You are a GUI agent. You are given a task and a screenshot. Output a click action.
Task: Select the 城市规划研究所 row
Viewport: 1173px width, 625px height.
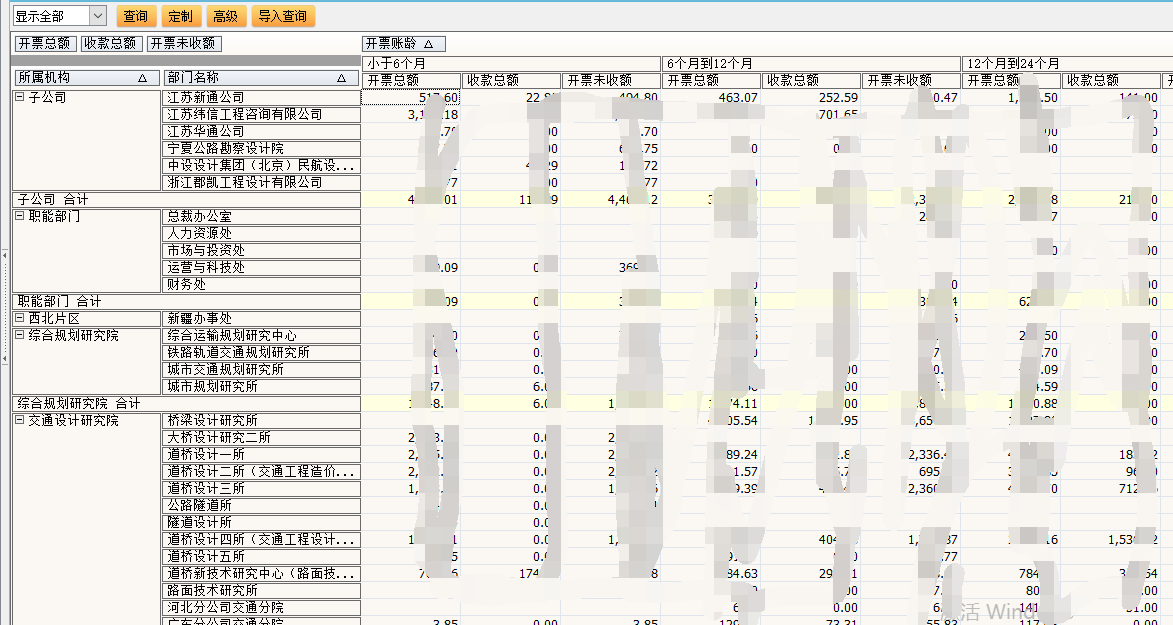point(261,386)
